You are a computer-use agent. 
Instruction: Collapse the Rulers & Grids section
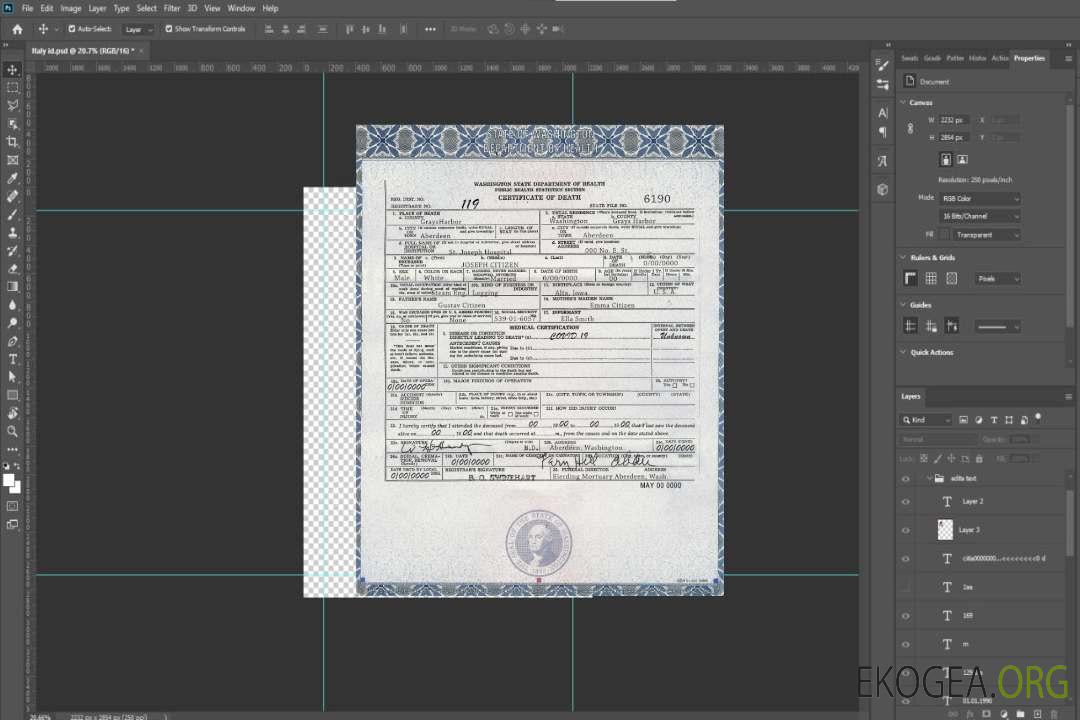click(x=903, y=258)
